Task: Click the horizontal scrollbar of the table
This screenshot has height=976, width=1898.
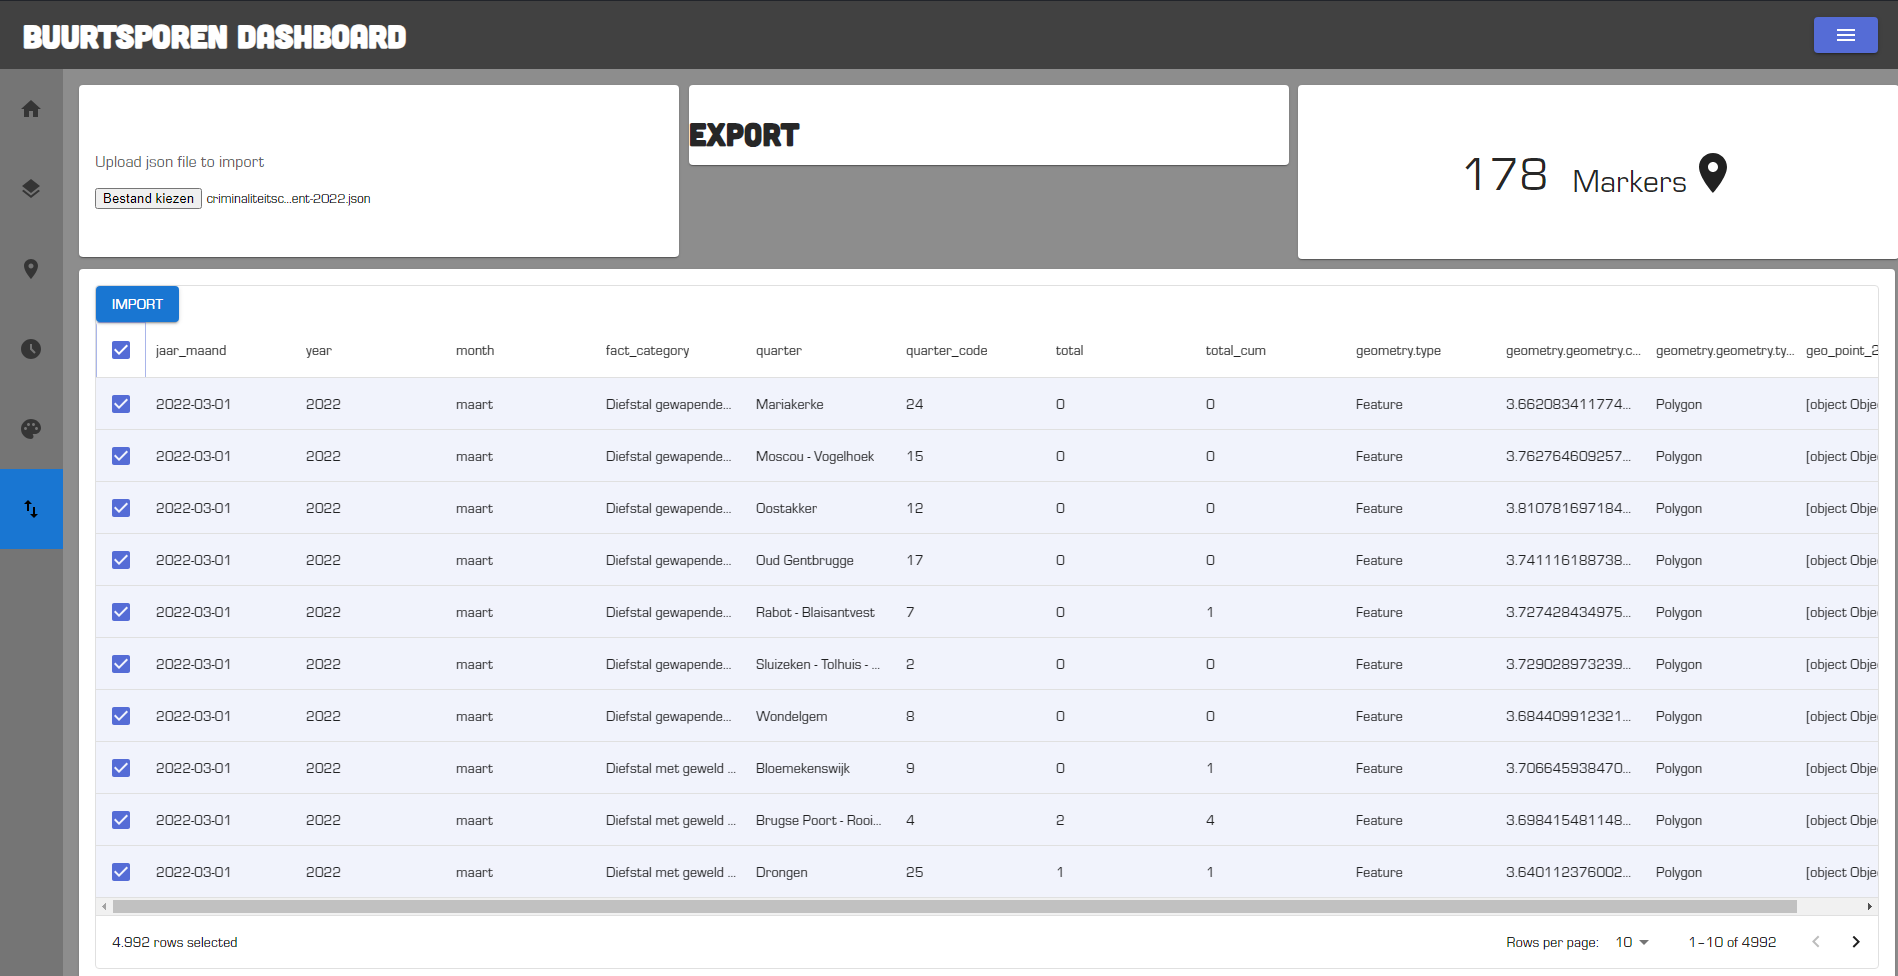Action: 955,906
